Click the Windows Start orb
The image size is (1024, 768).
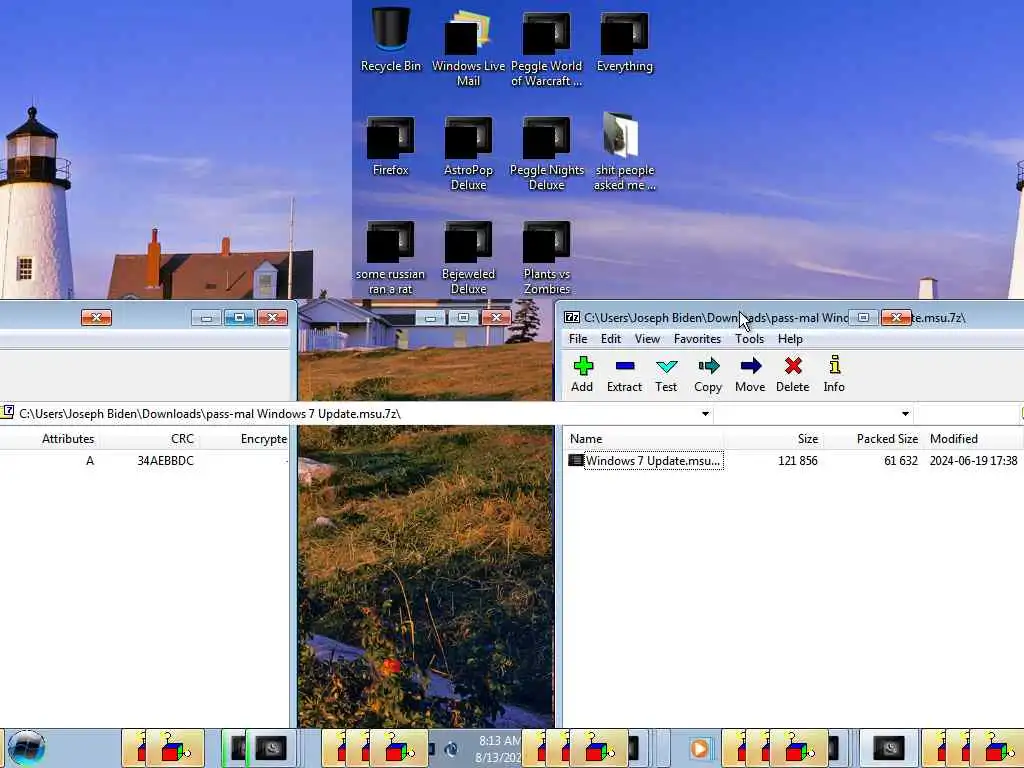(27, 748)
